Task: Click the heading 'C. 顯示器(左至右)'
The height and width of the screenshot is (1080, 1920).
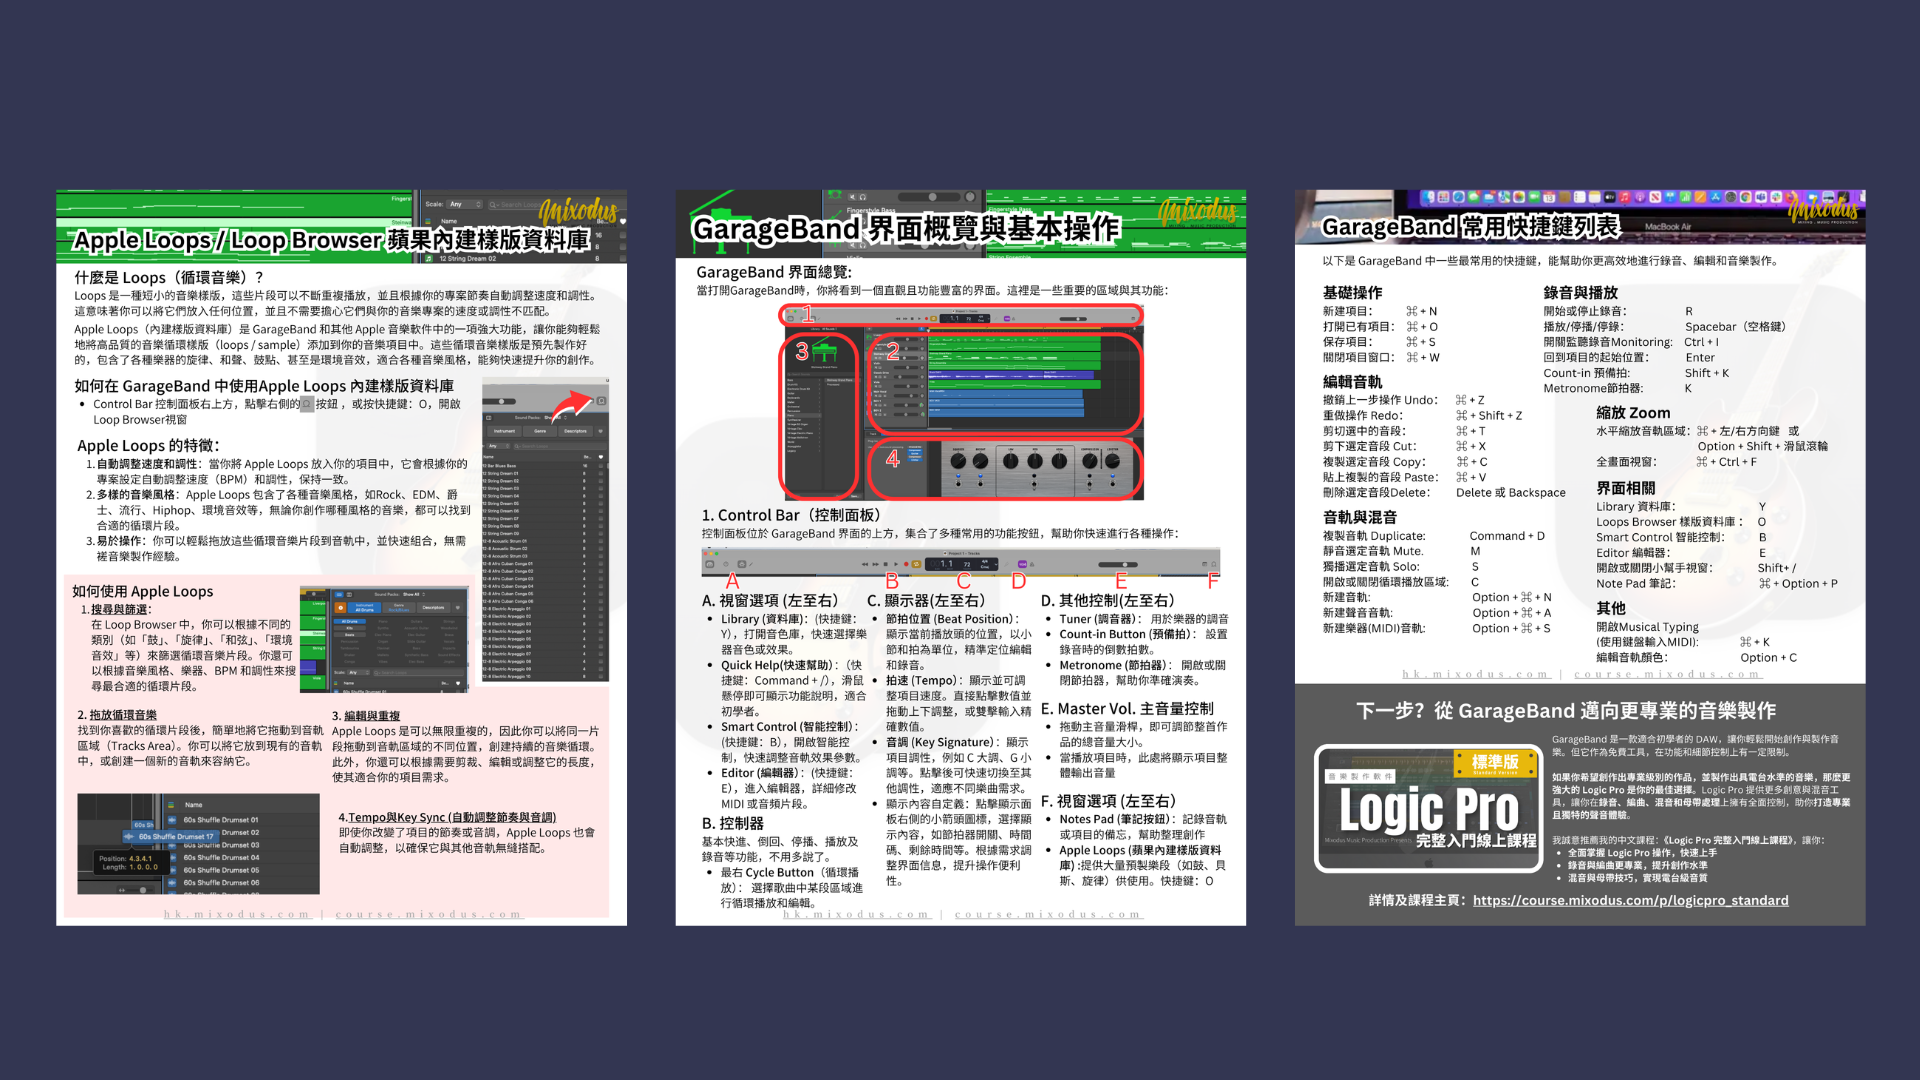Action: pyautogui.click(x=926, y=600)
